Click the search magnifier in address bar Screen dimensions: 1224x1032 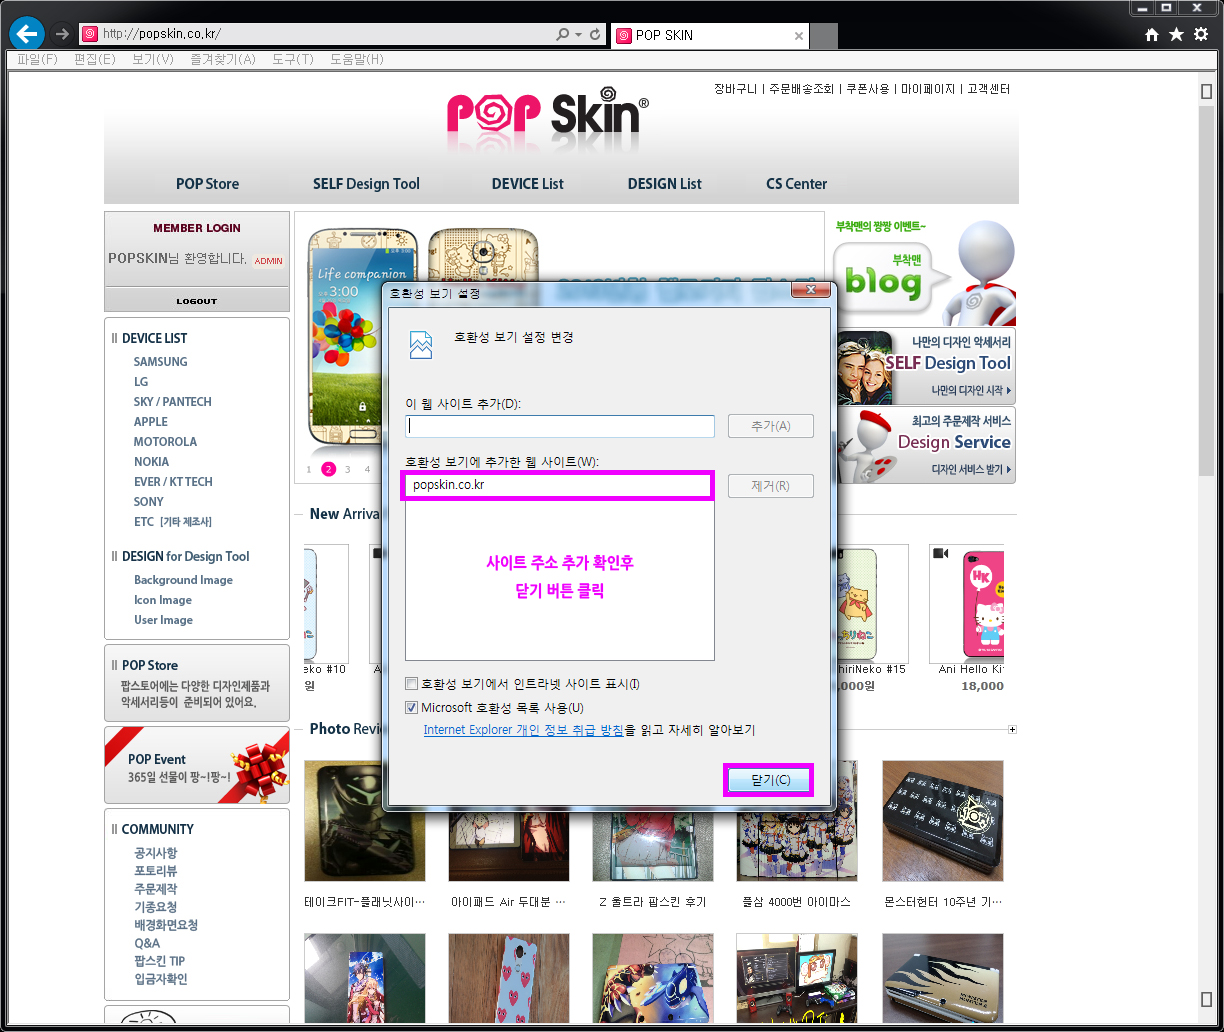[563, 34]
